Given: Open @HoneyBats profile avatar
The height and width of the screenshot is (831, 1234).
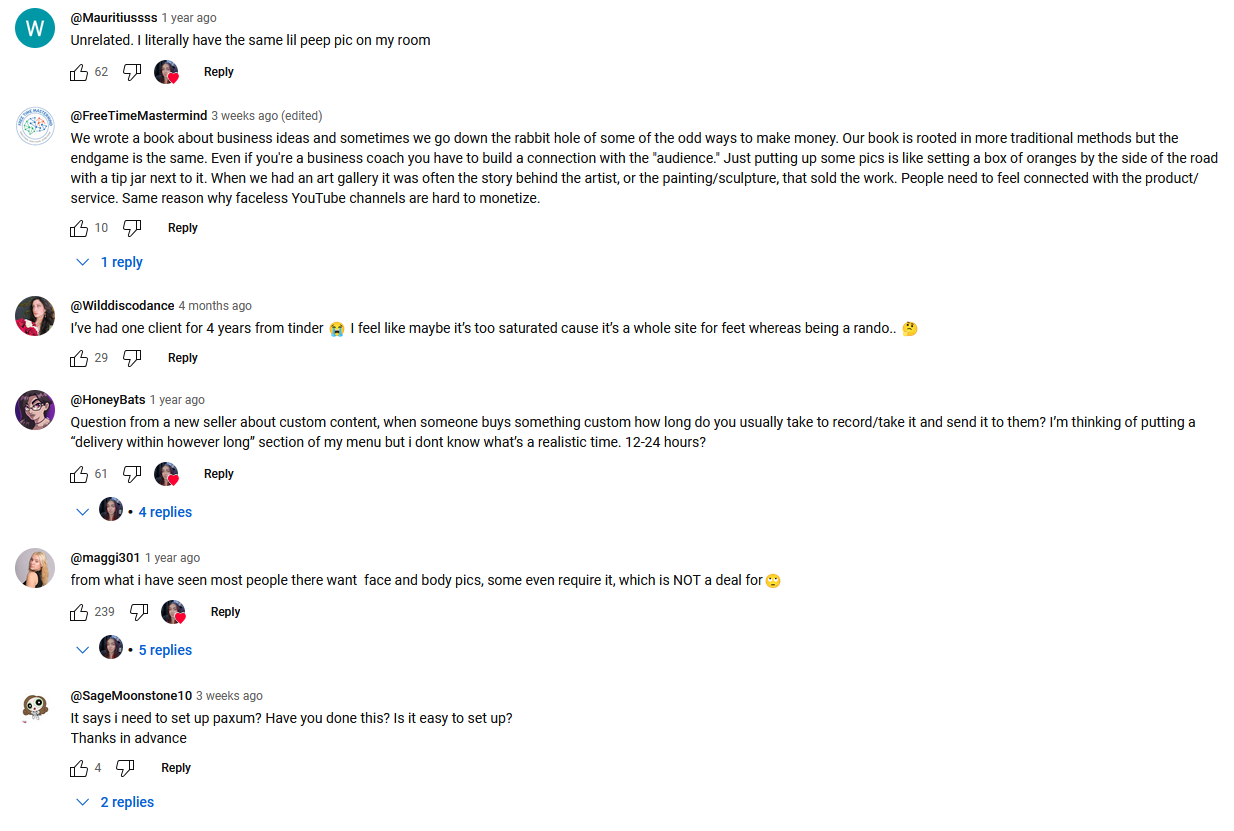Looking at the screenshot, I should [x=35, y=410].
